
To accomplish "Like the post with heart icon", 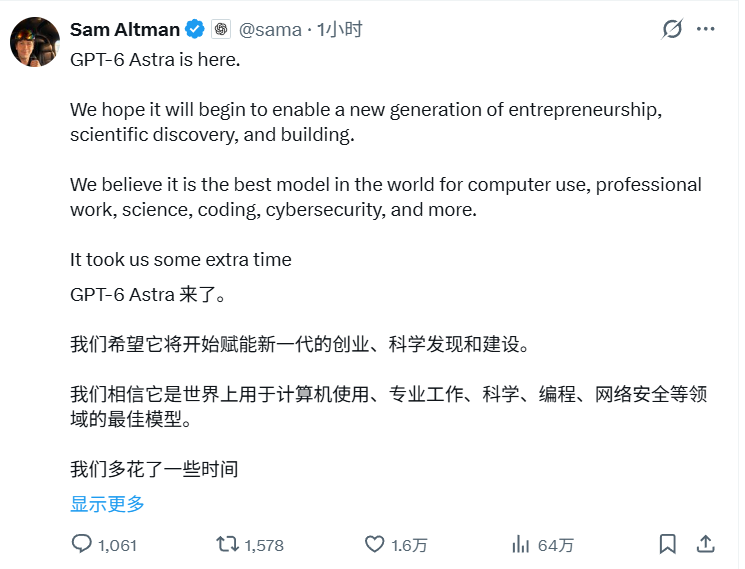I will pos(374,544).
